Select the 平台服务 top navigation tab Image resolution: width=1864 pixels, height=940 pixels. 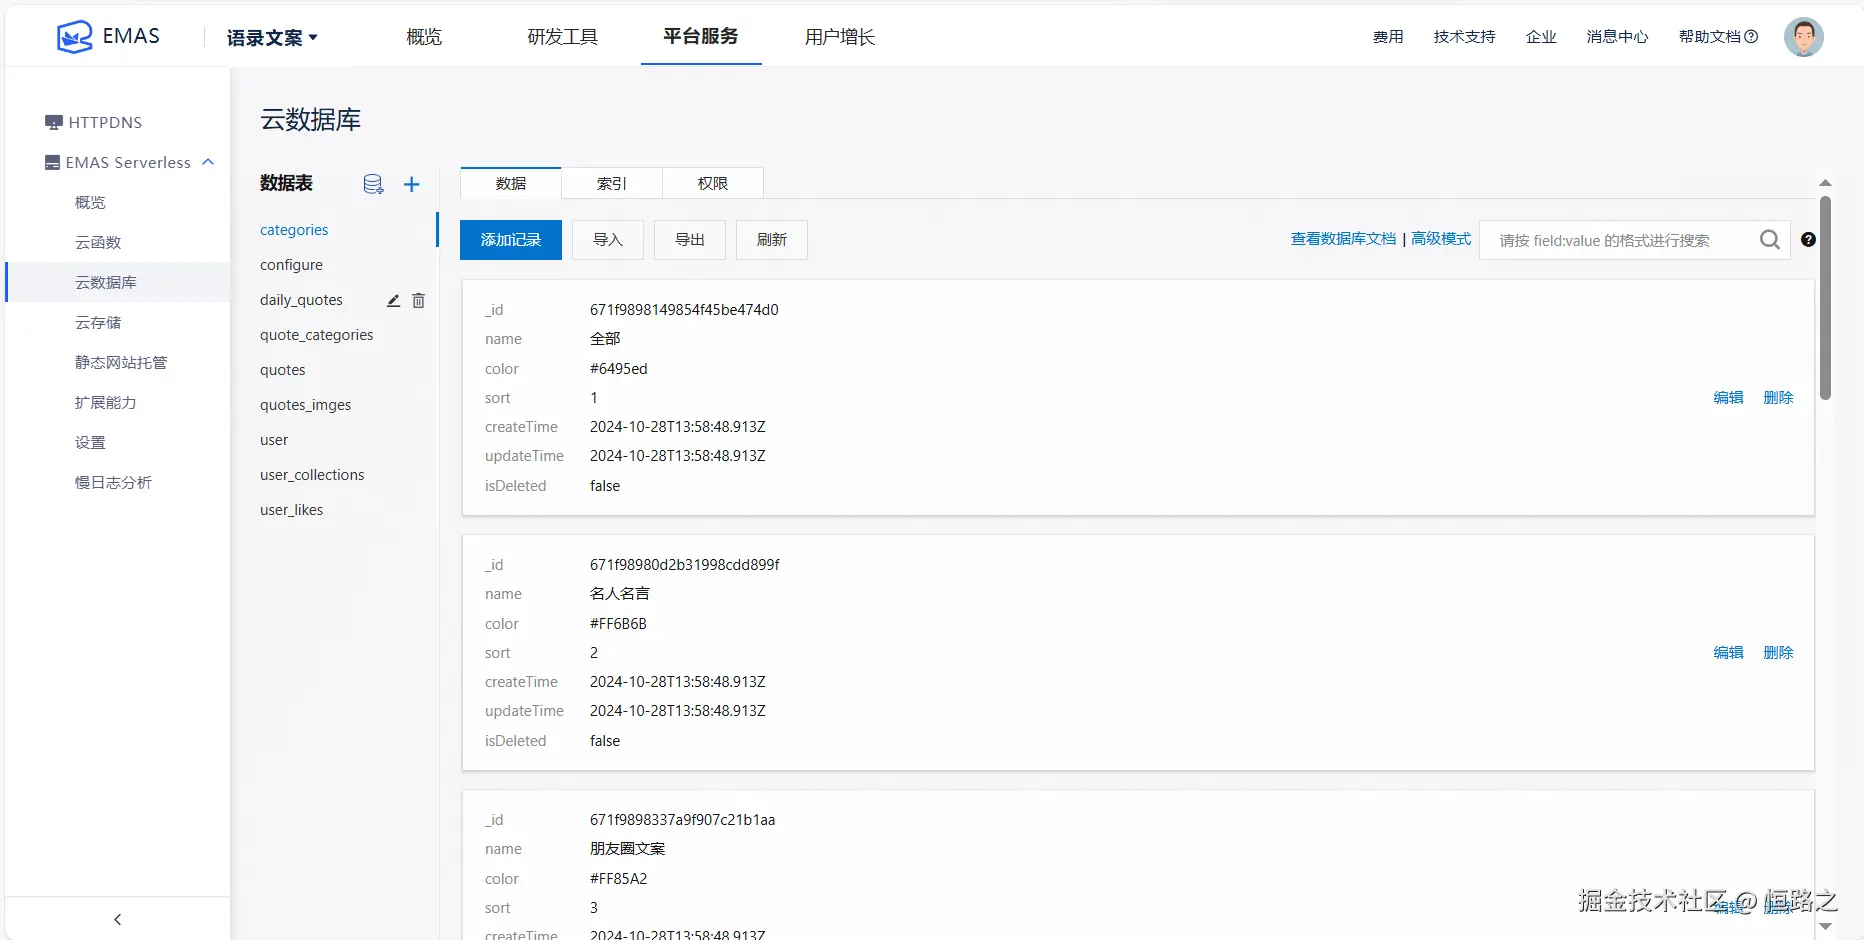(701, 36)
